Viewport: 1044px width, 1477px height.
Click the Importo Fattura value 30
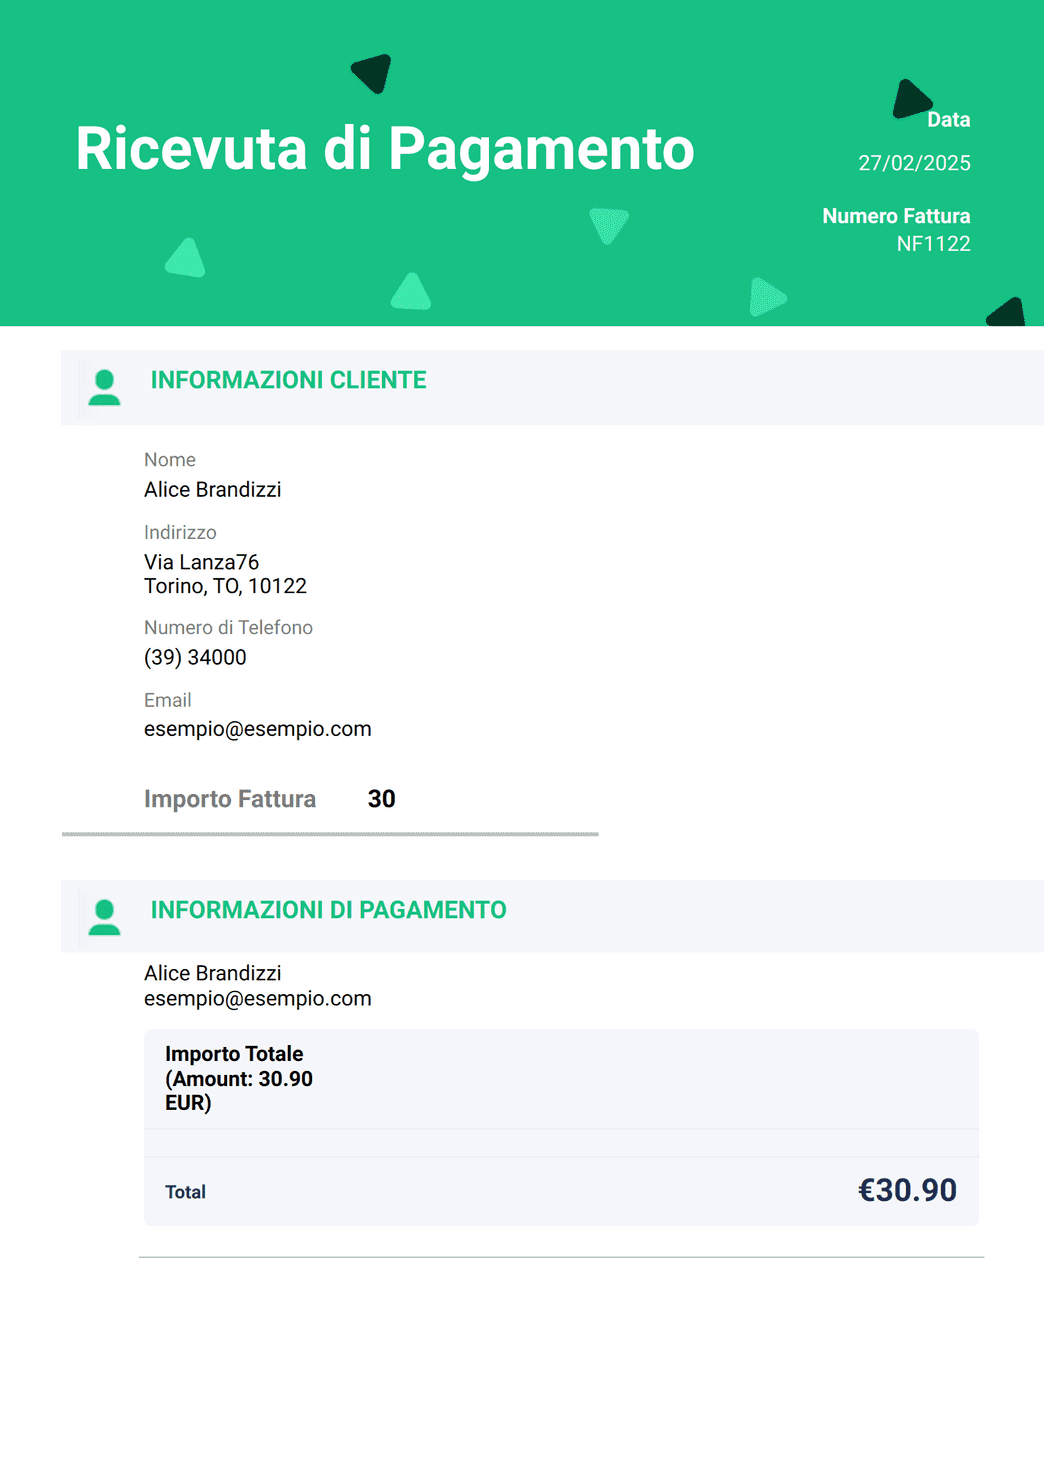[381, 799]
